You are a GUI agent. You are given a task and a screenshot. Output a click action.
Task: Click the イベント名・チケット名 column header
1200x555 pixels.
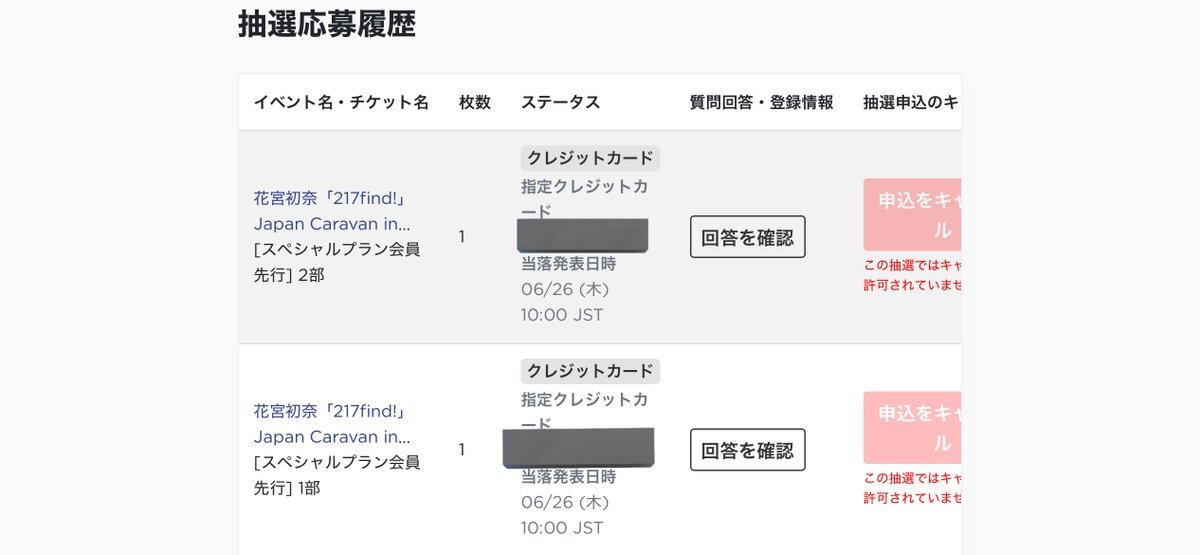click(x=341, y=102)
